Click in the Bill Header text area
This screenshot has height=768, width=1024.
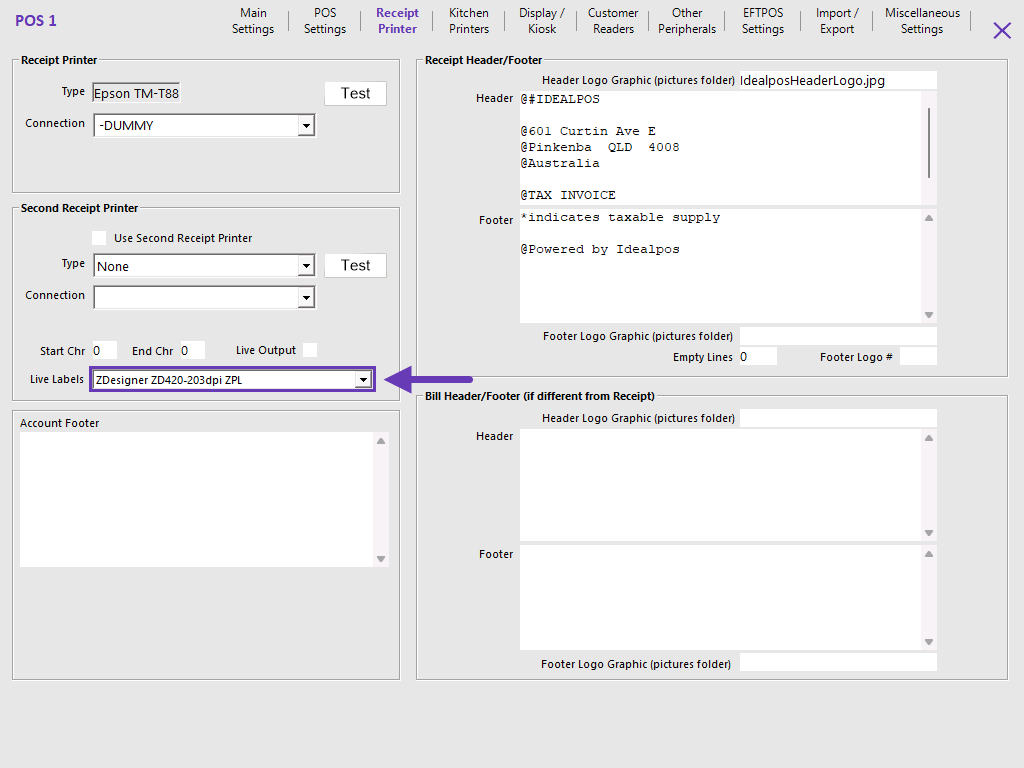coord(720,485)
